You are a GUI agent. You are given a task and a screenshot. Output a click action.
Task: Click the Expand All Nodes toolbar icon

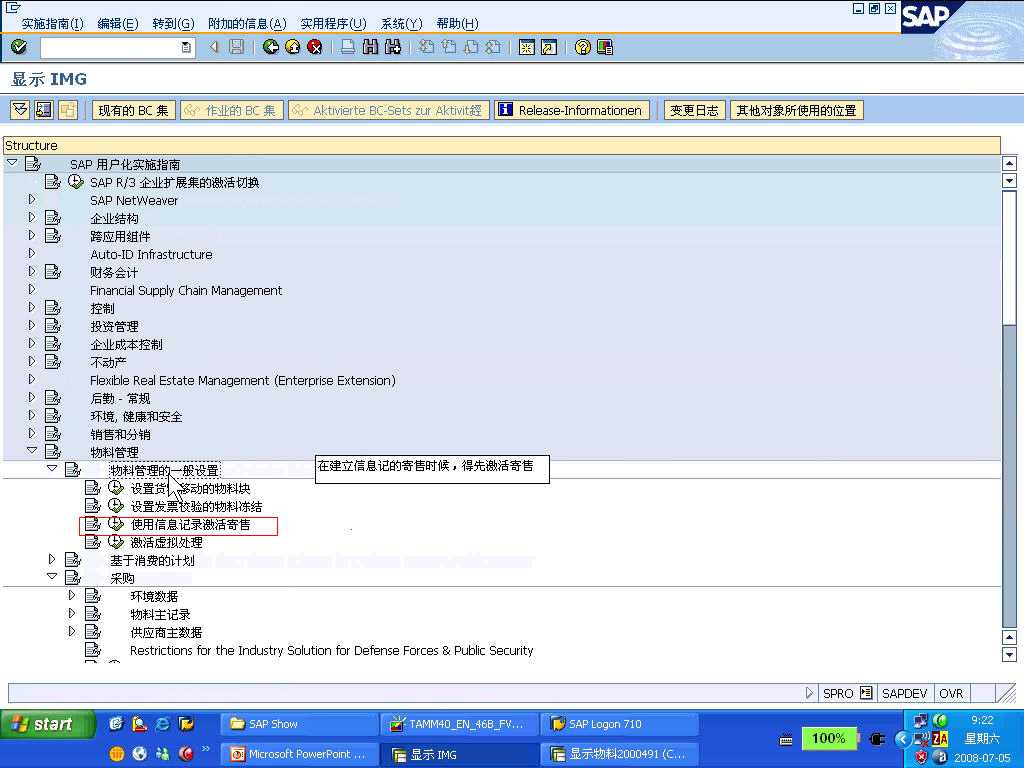coord(20,110)
